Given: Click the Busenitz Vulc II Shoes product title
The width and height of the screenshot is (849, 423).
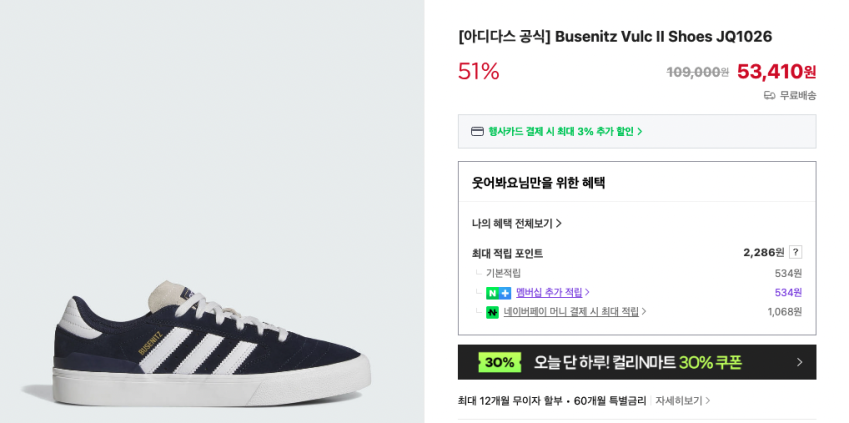Looking at the screenshot, I should 614,37.
